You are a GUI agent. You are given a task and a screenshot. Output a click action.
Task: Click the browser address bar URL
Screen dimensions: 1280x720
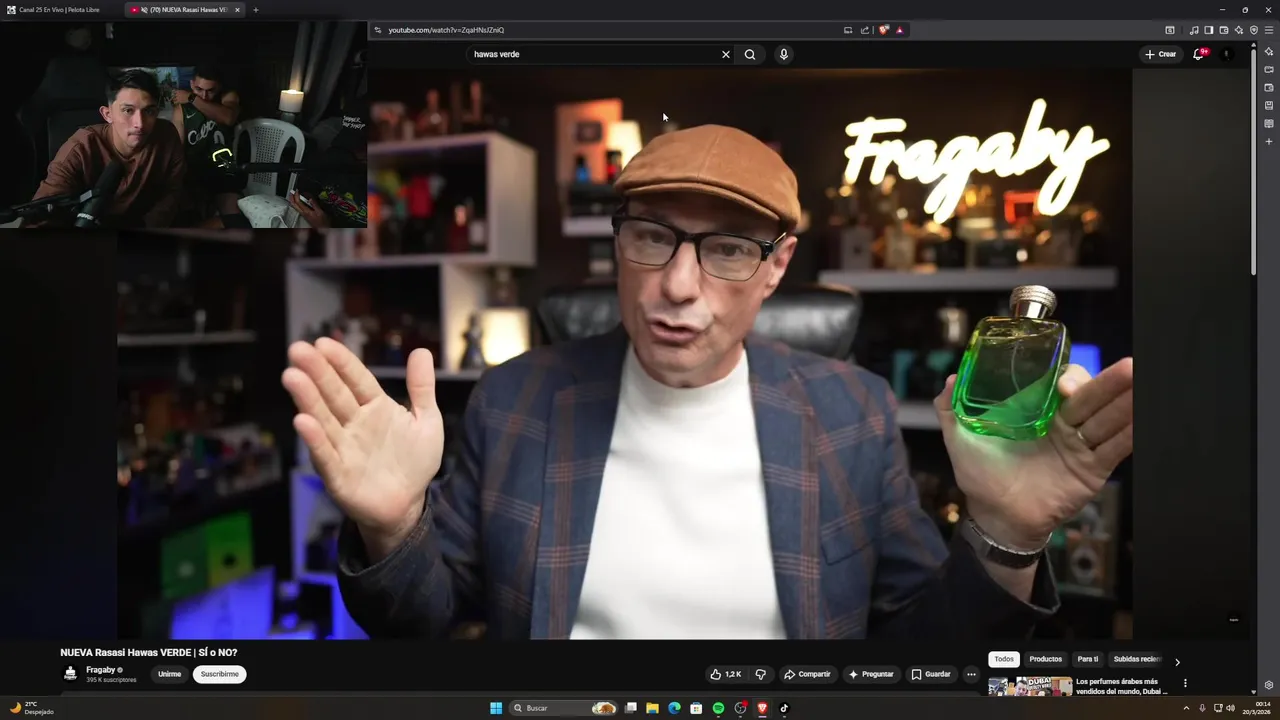point(446,30)
